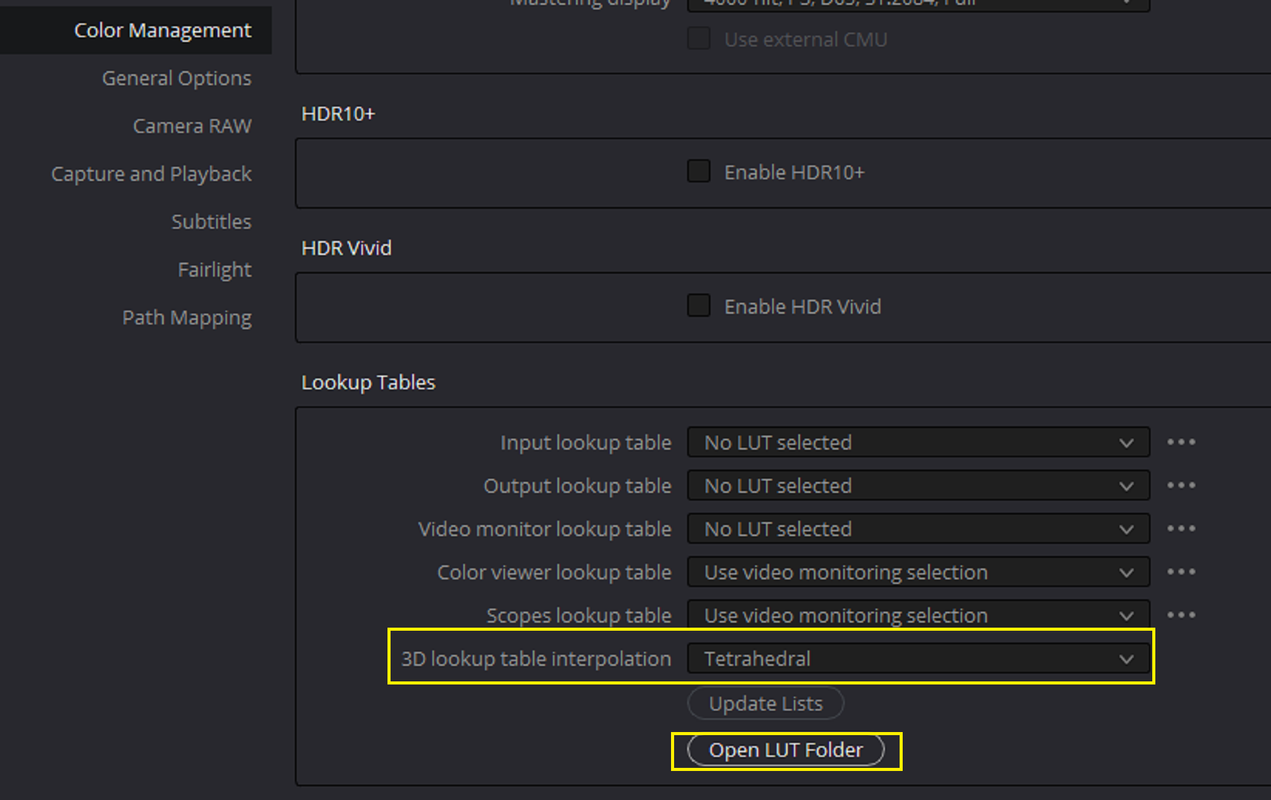Open the Path Mapping settings

tap(187, 318)
